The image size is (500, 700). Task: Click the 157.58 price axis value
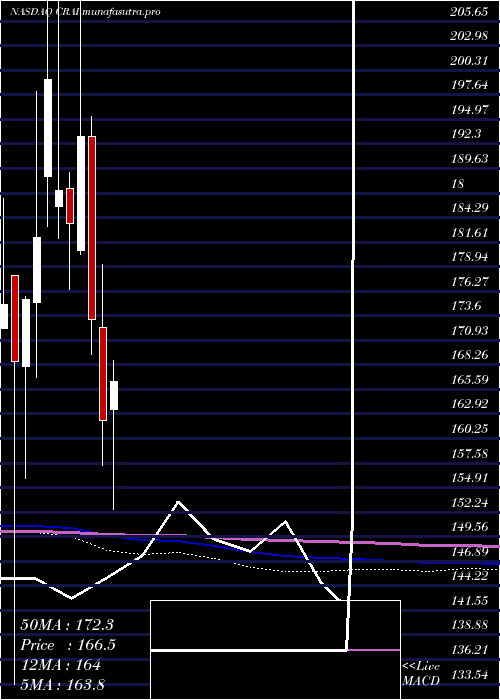click(468, 454)
